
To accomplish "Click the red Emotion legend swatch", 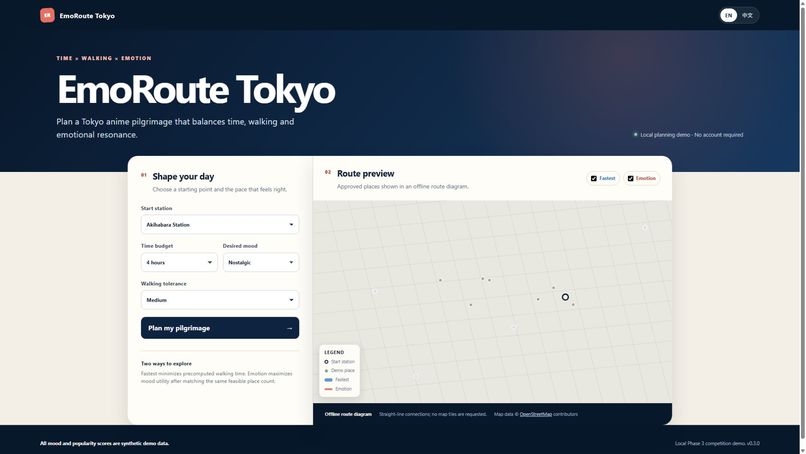I will click(x=328, y=389).
